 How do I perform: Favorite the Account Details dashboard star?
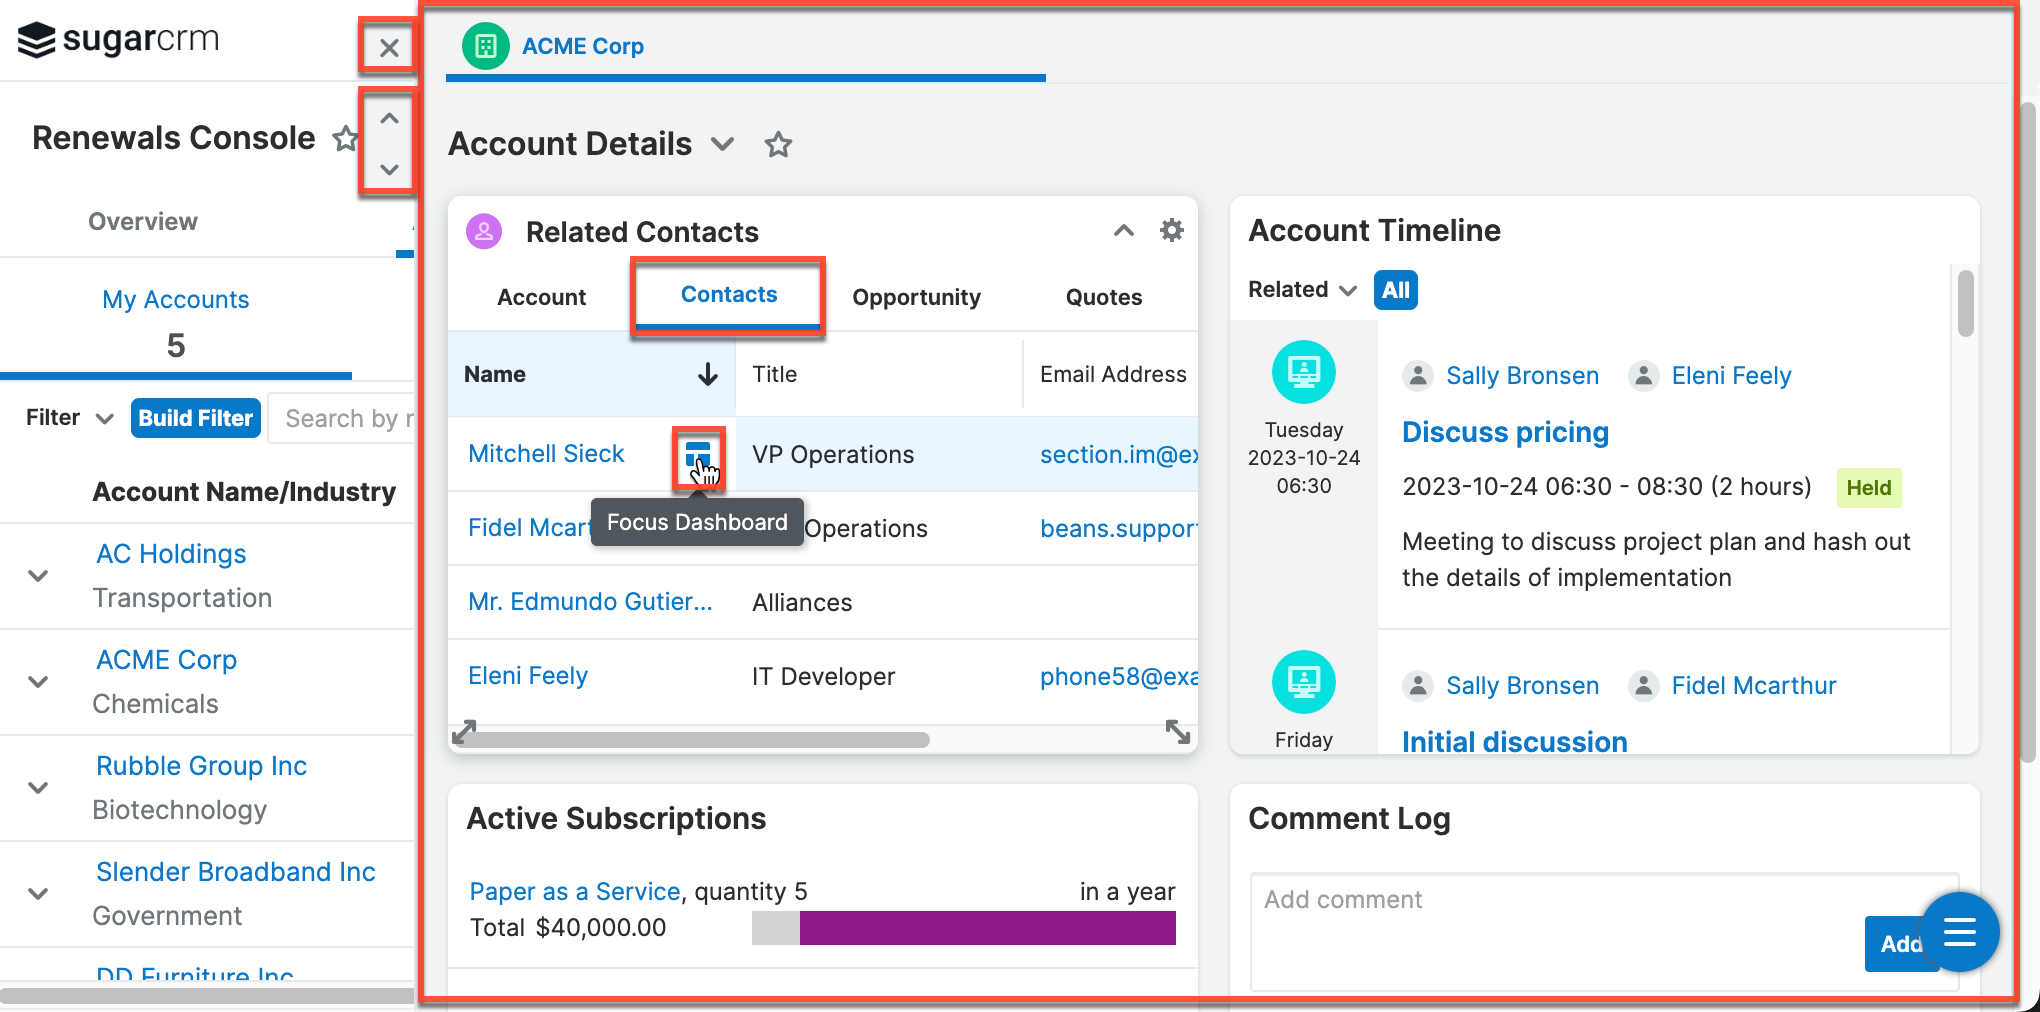coord(778,145)
